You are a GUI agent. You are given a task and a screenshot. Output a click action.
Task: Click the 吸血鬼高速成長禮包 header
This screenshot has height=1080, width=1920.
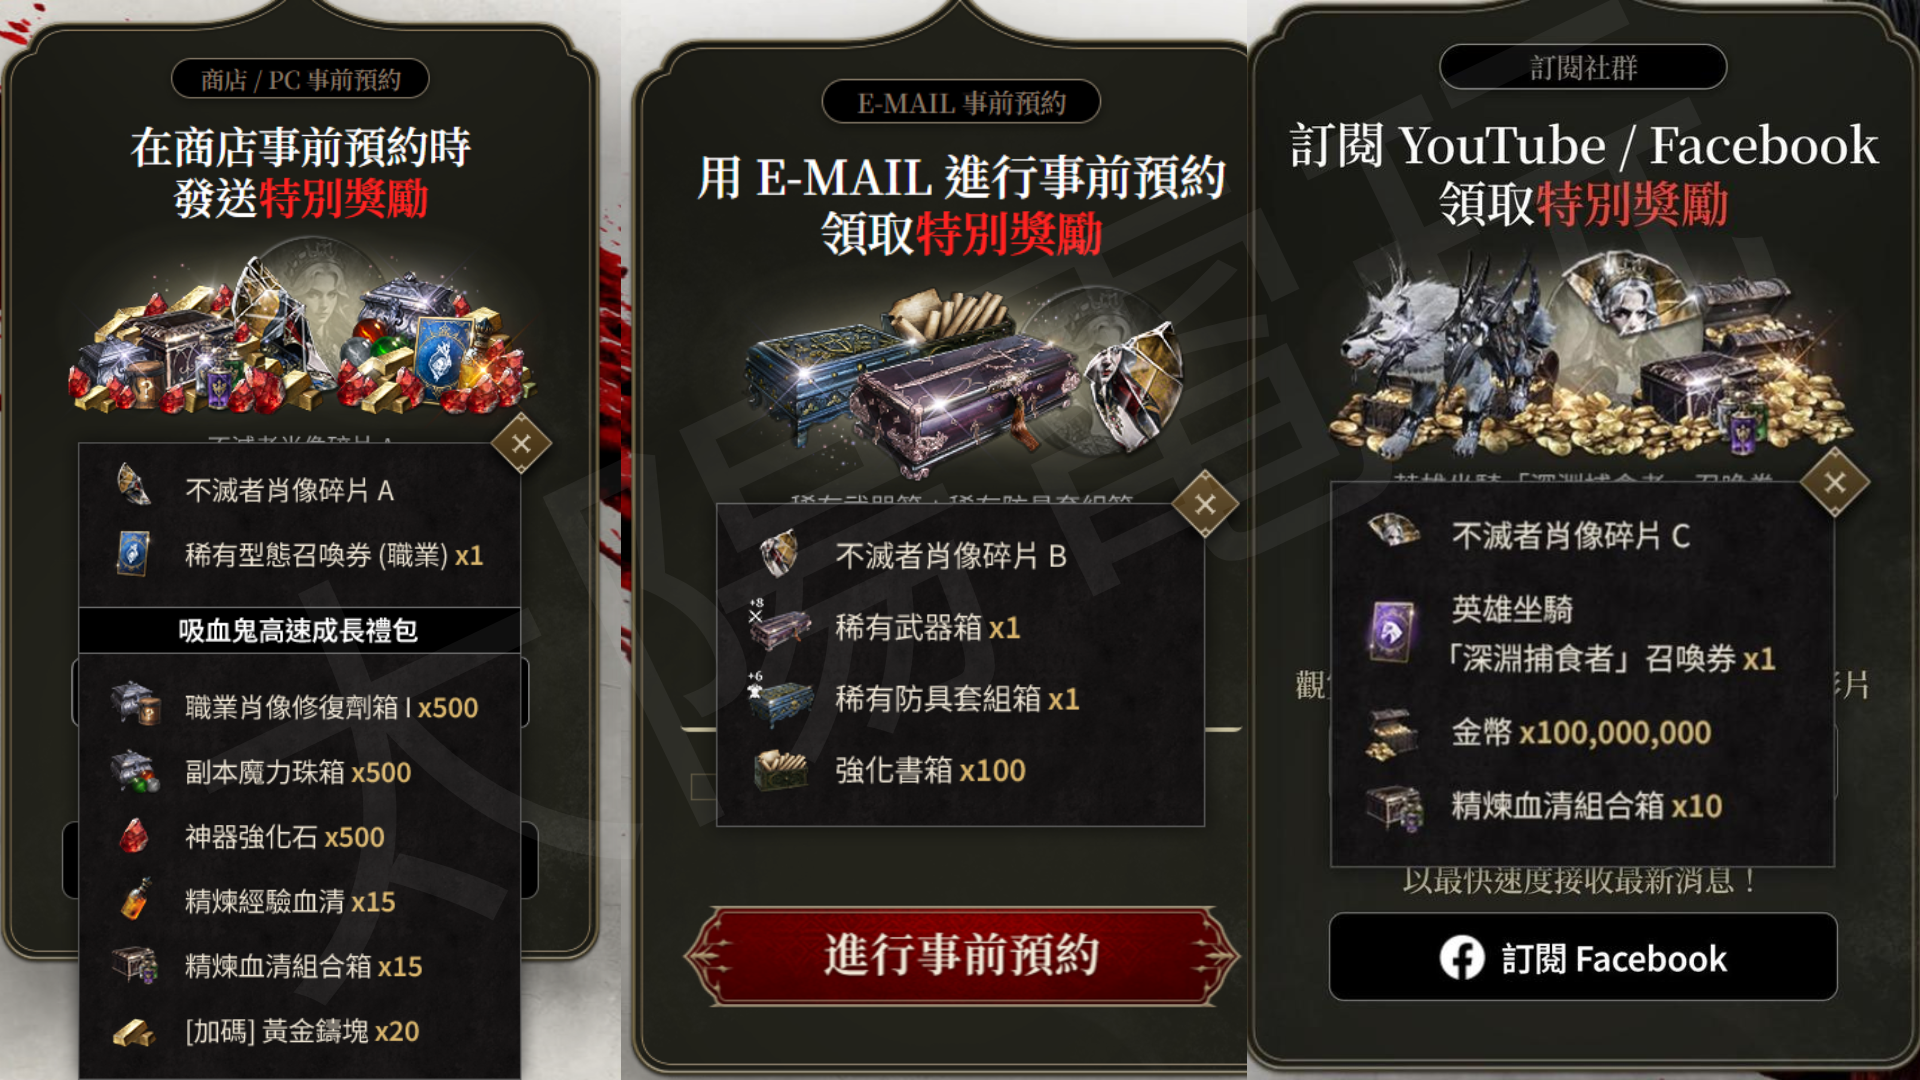click(x=299, y=630)
